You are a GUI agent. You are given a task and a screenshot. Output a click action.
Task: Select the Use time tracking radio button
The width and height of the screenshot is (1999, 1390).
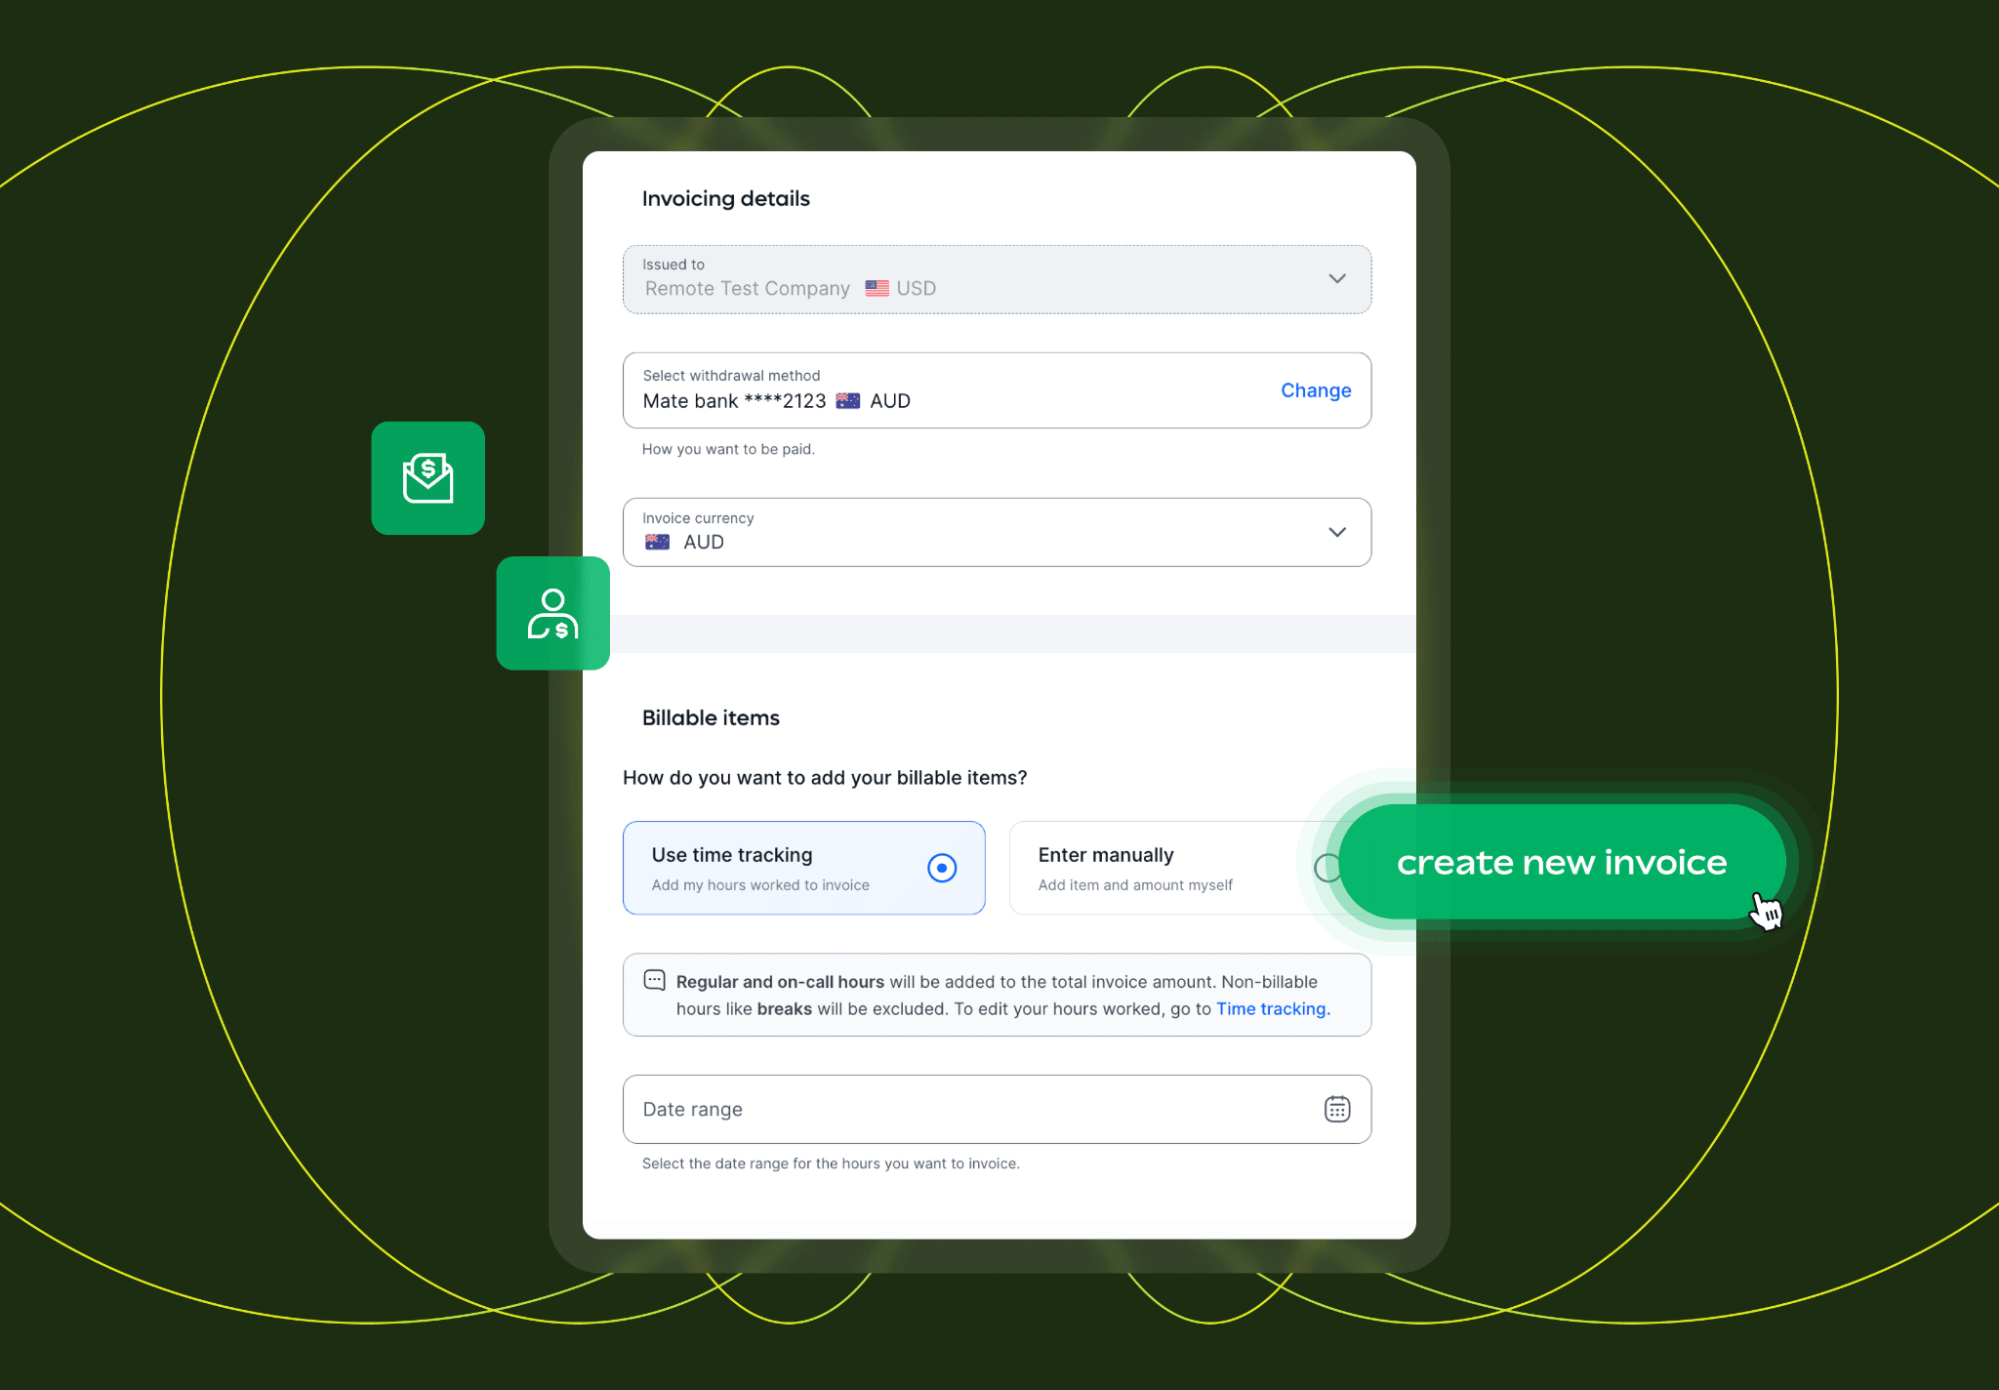point(941,868)
